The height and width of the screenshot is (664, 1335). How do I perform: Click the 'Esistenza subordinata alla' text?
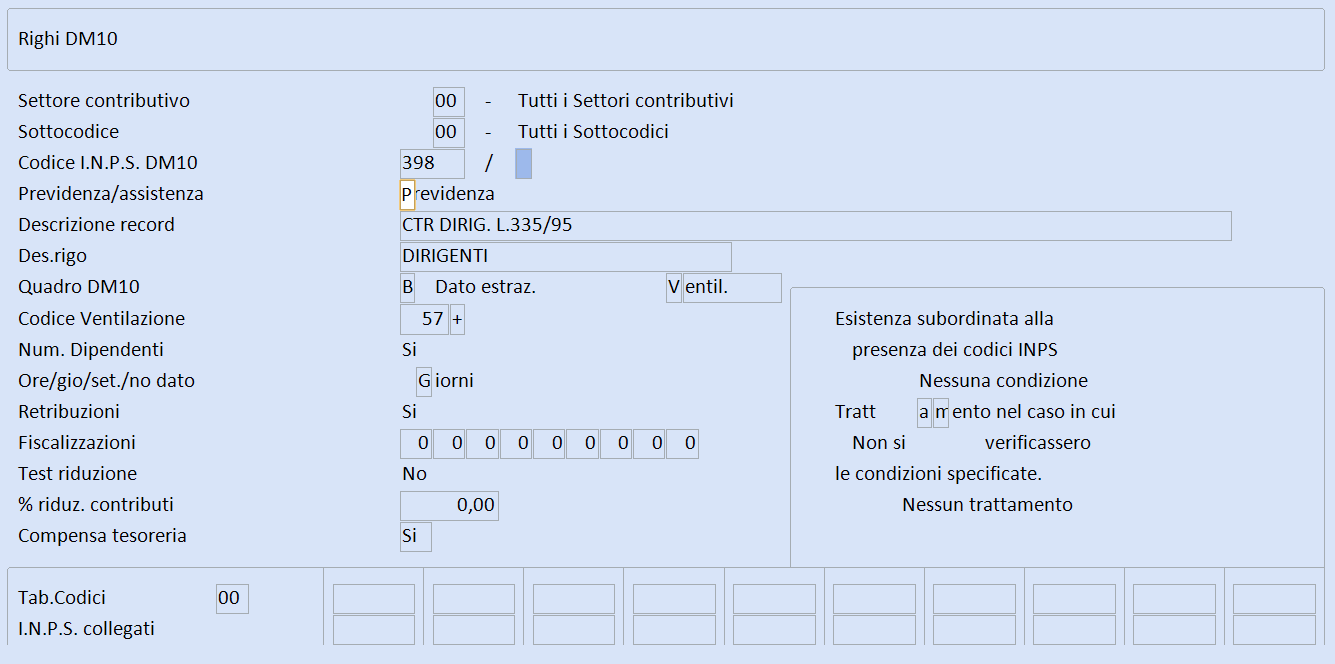tap(944, 319)
